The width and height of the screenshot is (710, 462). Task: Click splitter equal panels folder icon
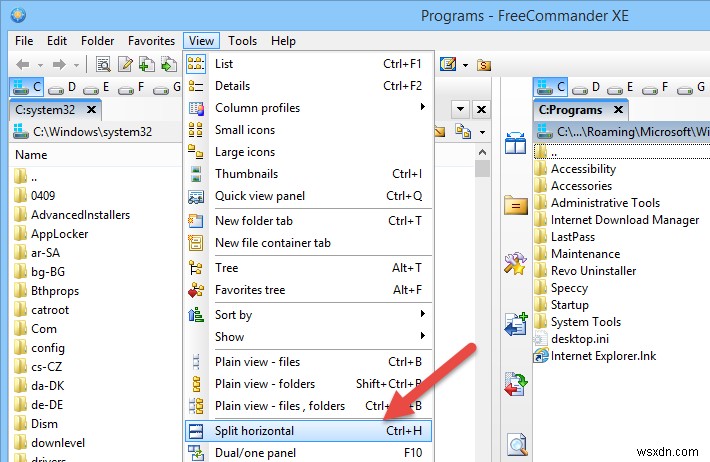(x=516, y=206)
